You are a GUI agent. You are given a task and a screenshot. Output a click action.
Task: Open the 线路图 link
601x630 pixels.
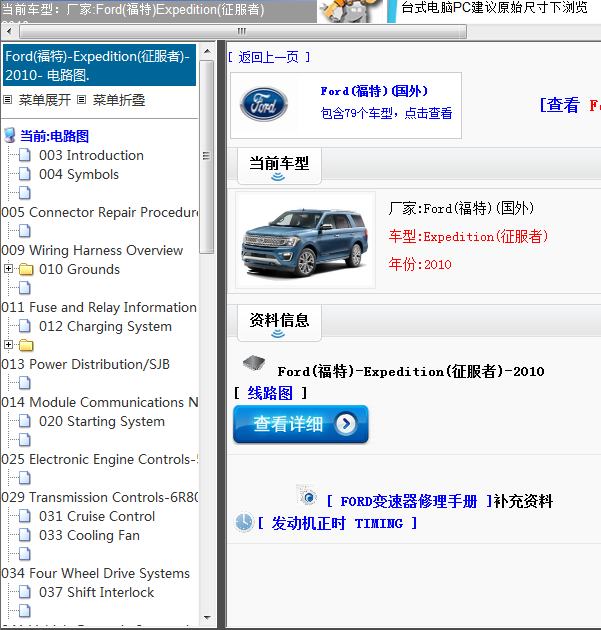click(270, 393)
